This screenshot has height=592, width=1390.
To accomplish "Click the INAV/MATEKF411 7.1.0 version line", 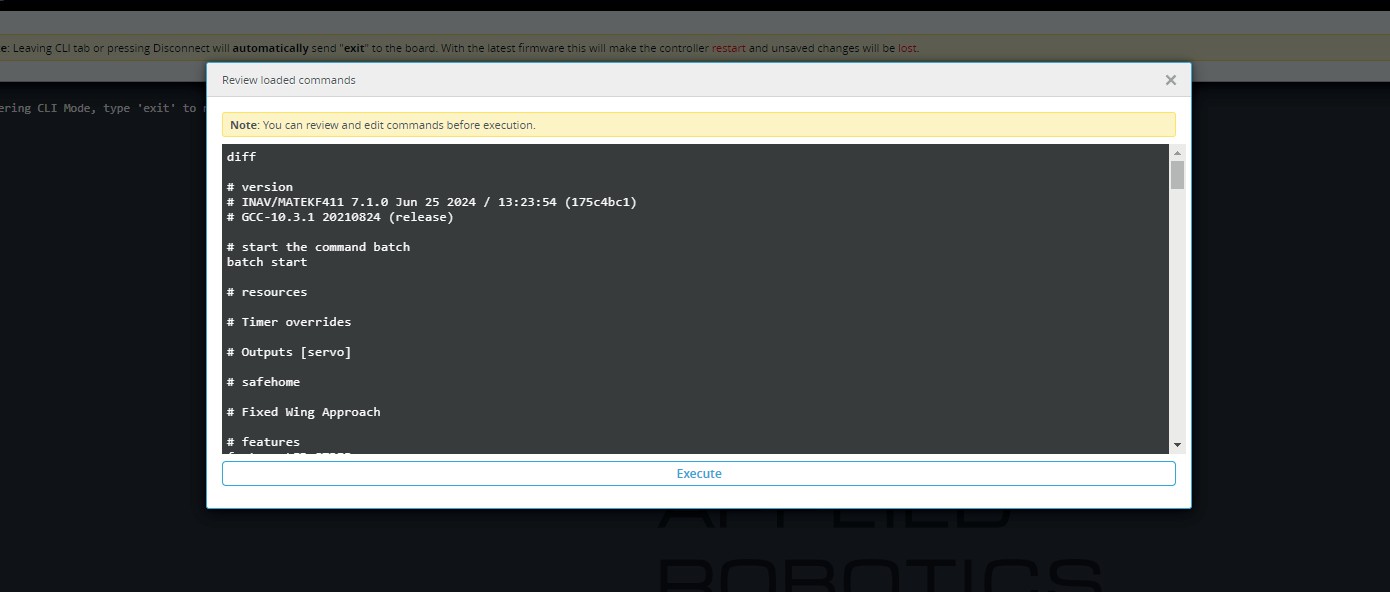I will [x=431, y=202].
